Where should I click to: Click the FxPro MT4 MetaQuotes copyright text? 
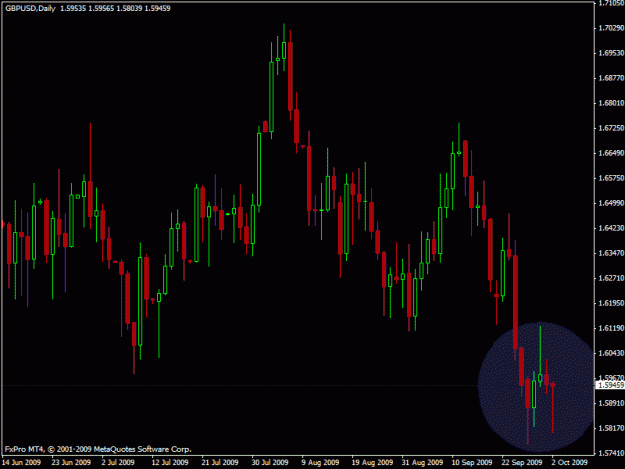click(x=98, y=449)
